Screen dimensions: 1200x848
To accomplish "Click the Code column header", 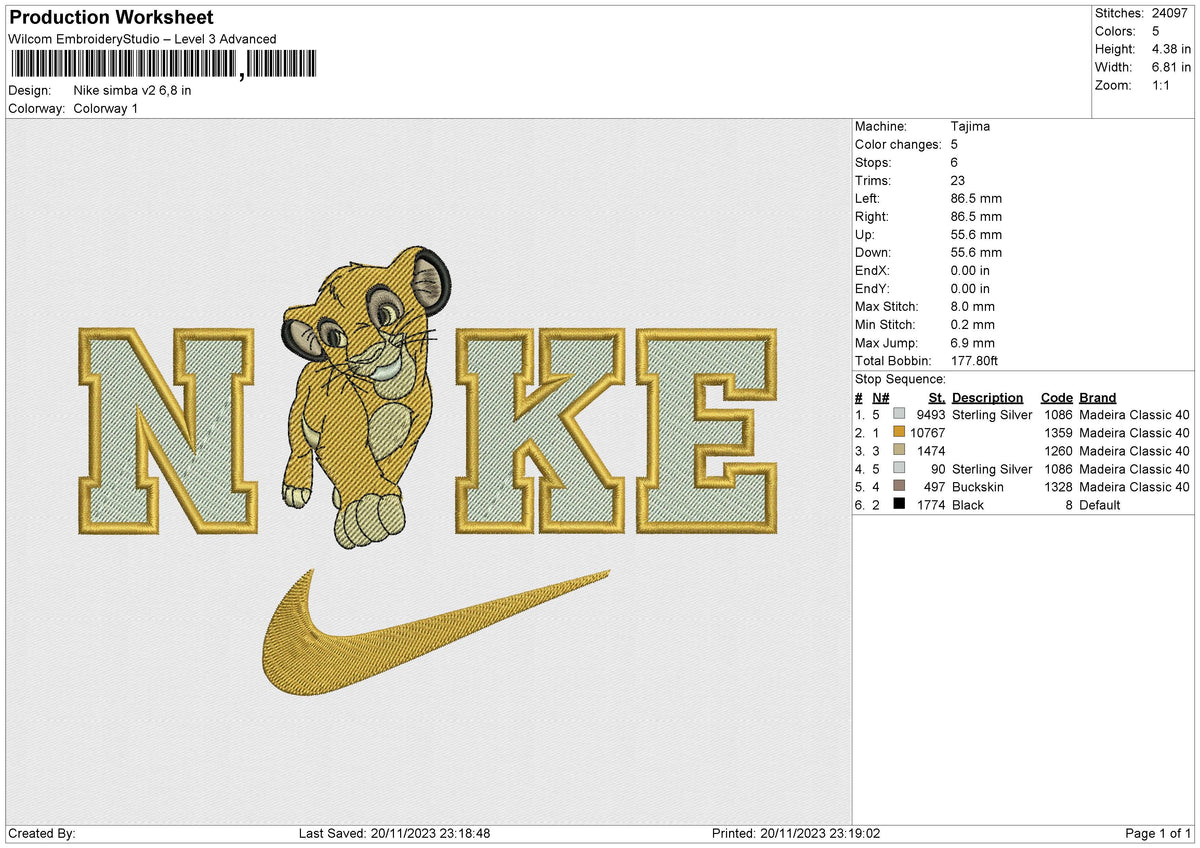I will click(1057, 397).
